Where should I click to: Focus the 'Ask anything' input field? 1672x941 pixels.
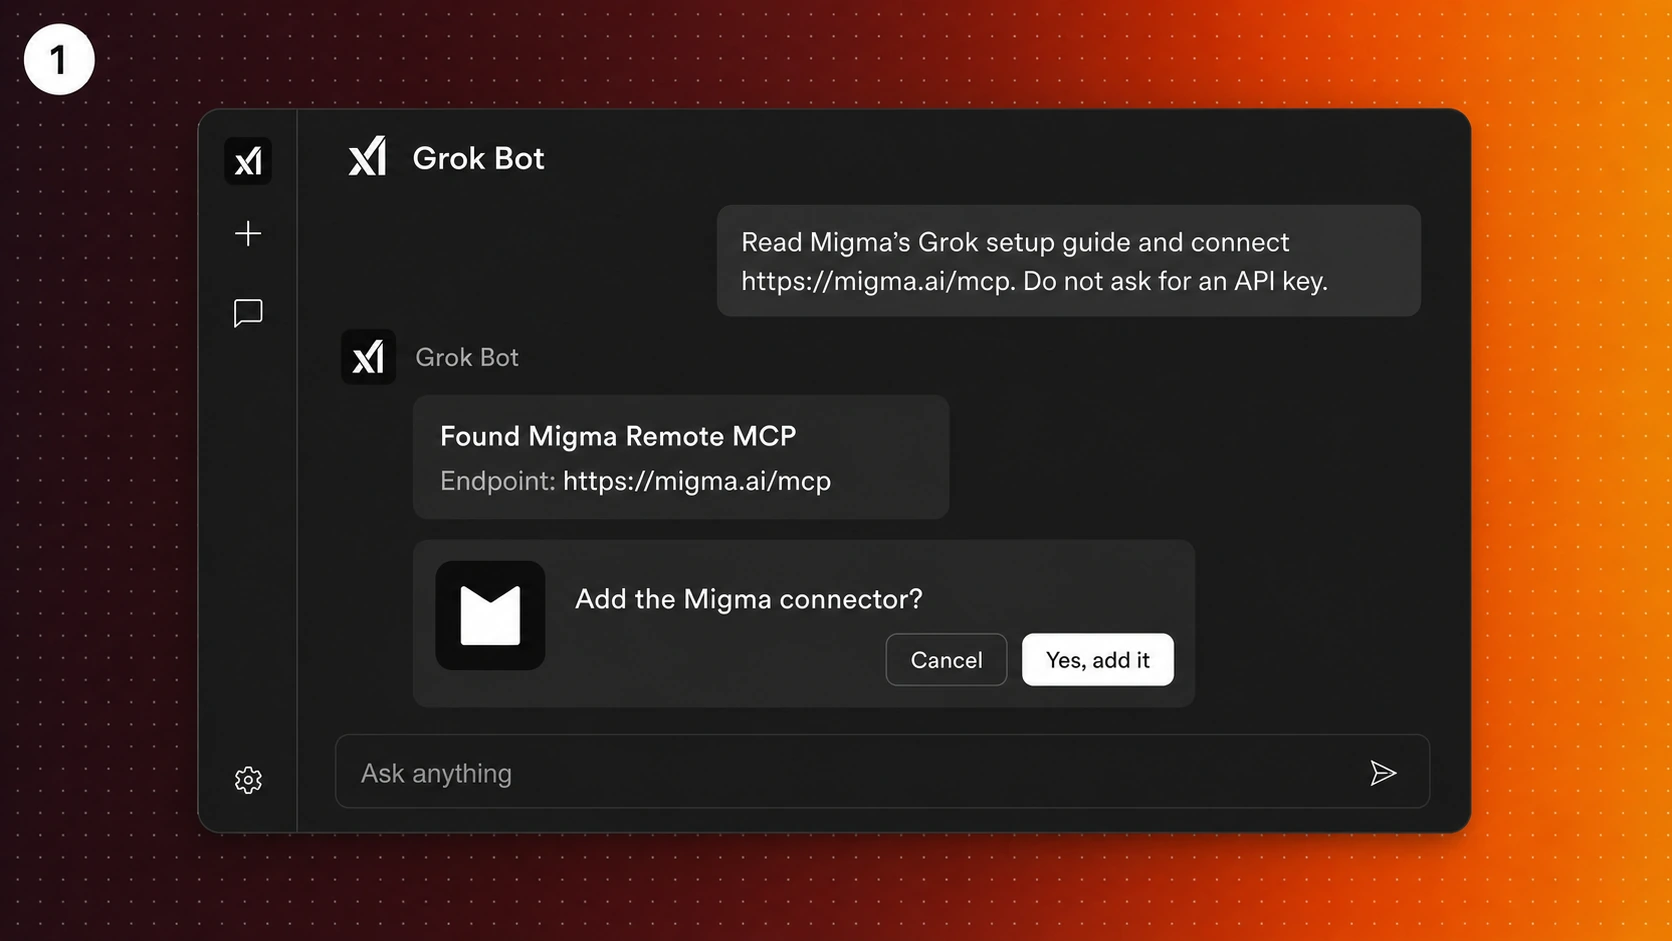tap(882, 772)
